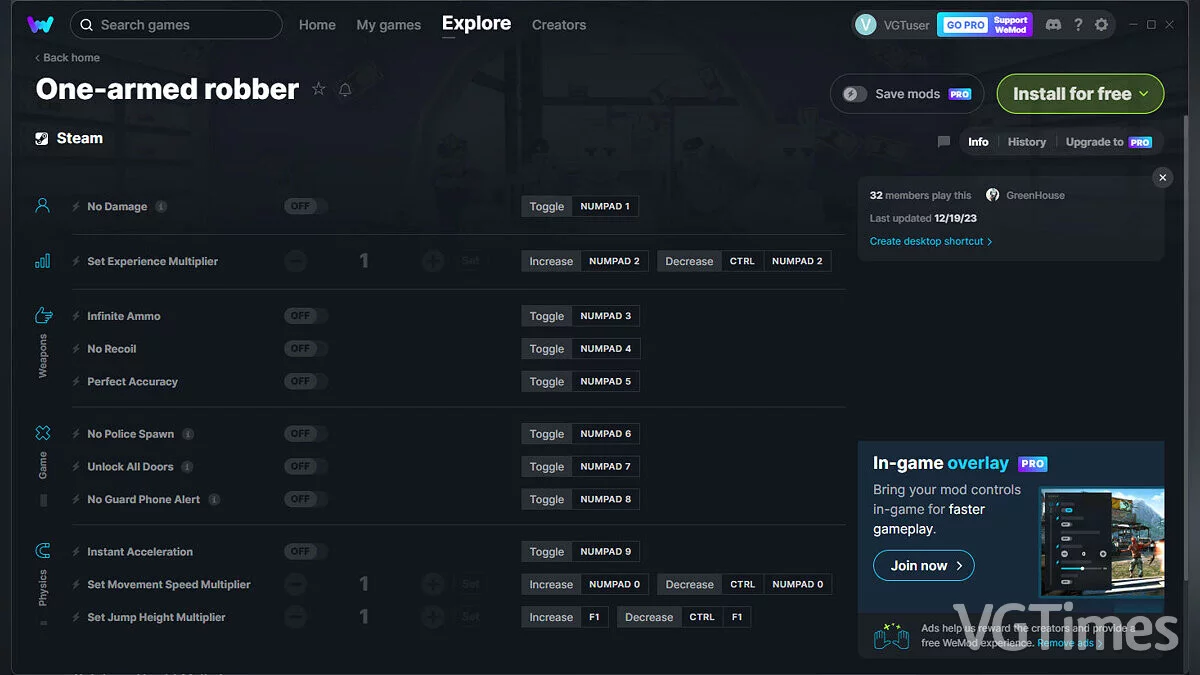Image resolution: width=1200 pixels, height=675 pixels.
Task: Click info icon next to No Guard Phone Alert
Action: 214,499
